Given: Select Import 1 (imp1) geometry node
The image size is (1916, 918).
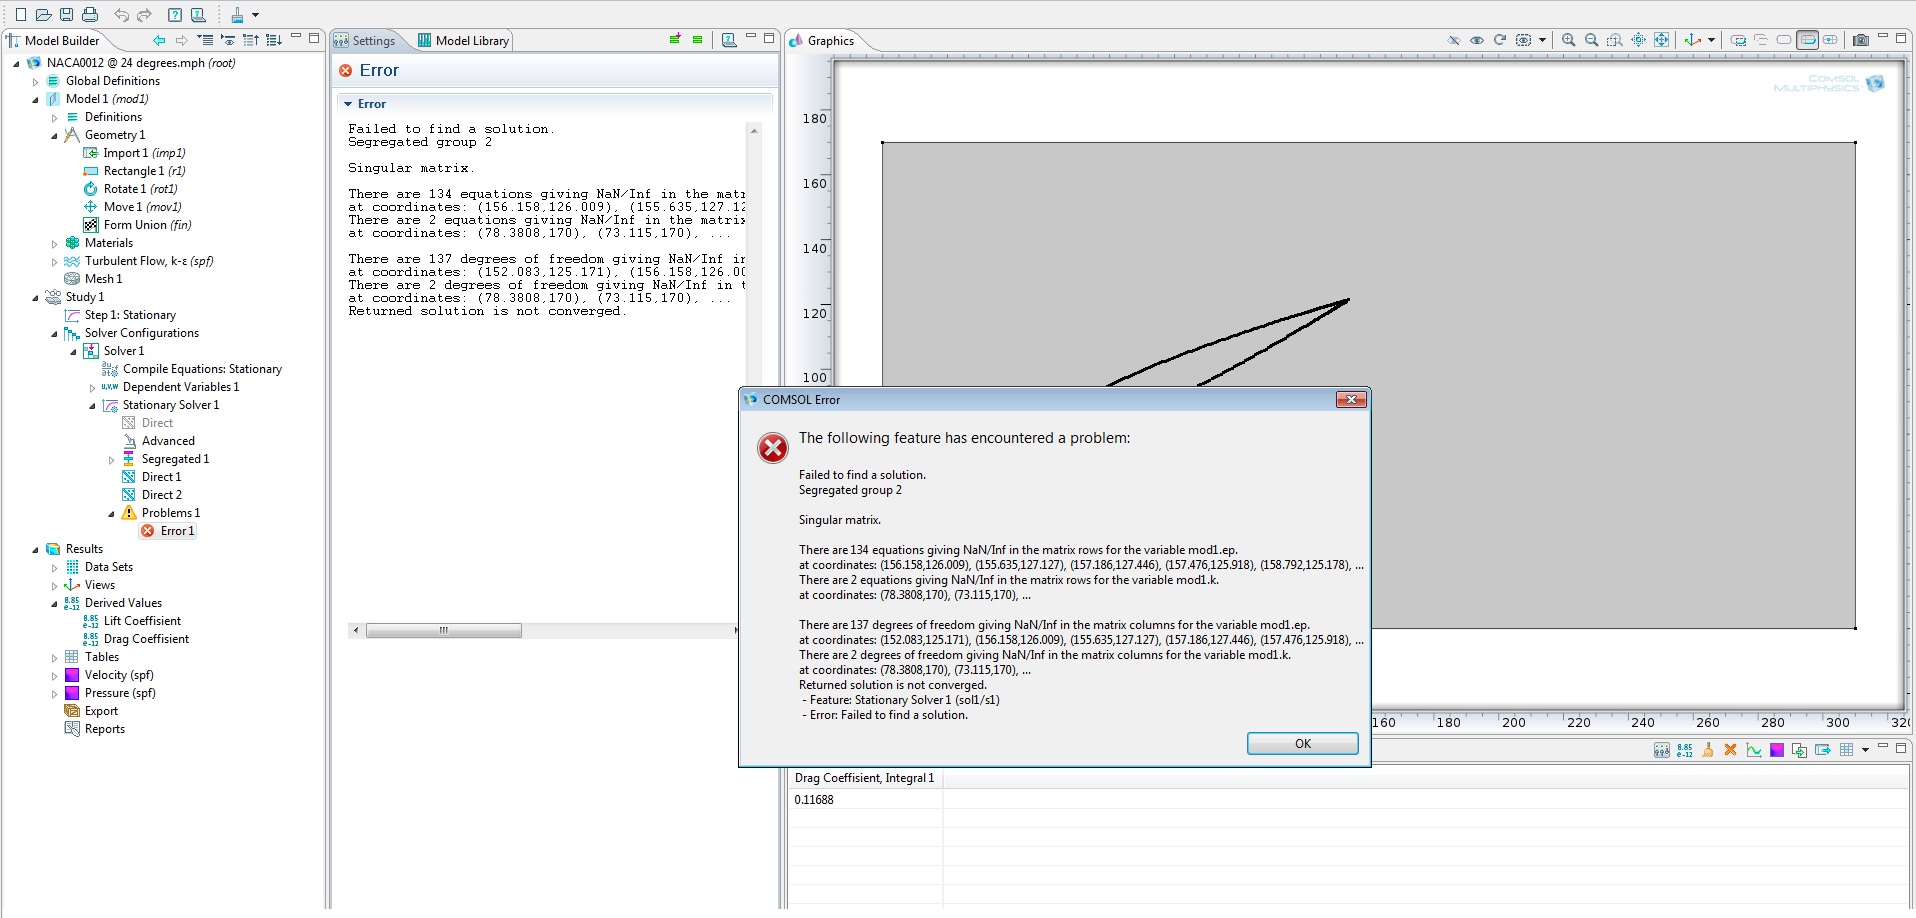Looking at the screenshot, I should 134,153.
